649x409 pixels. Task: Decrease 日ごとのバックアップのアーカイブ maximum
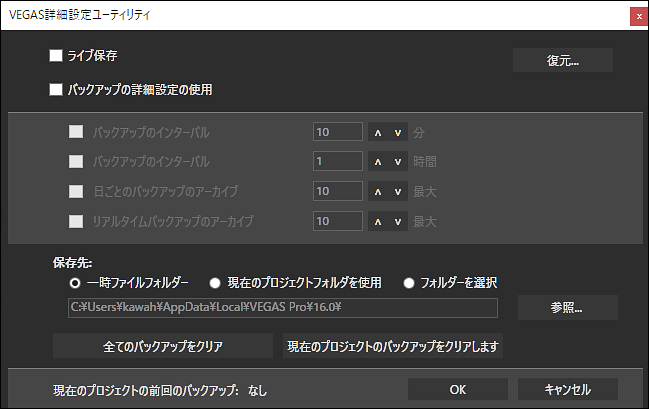(398, 191)
